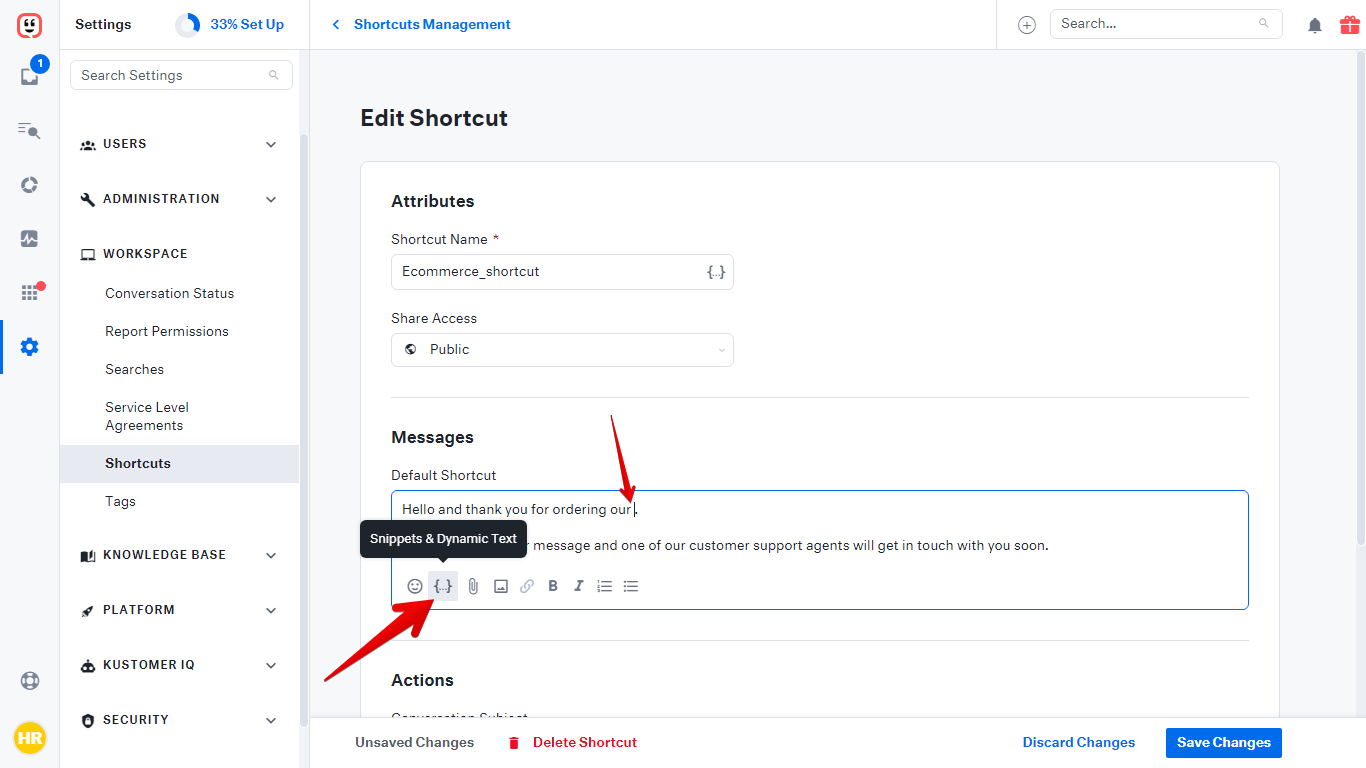Click into the Default Shortcut message text
The height and width of the screenshot is (768, 1366).
click(x=819, y=528)
